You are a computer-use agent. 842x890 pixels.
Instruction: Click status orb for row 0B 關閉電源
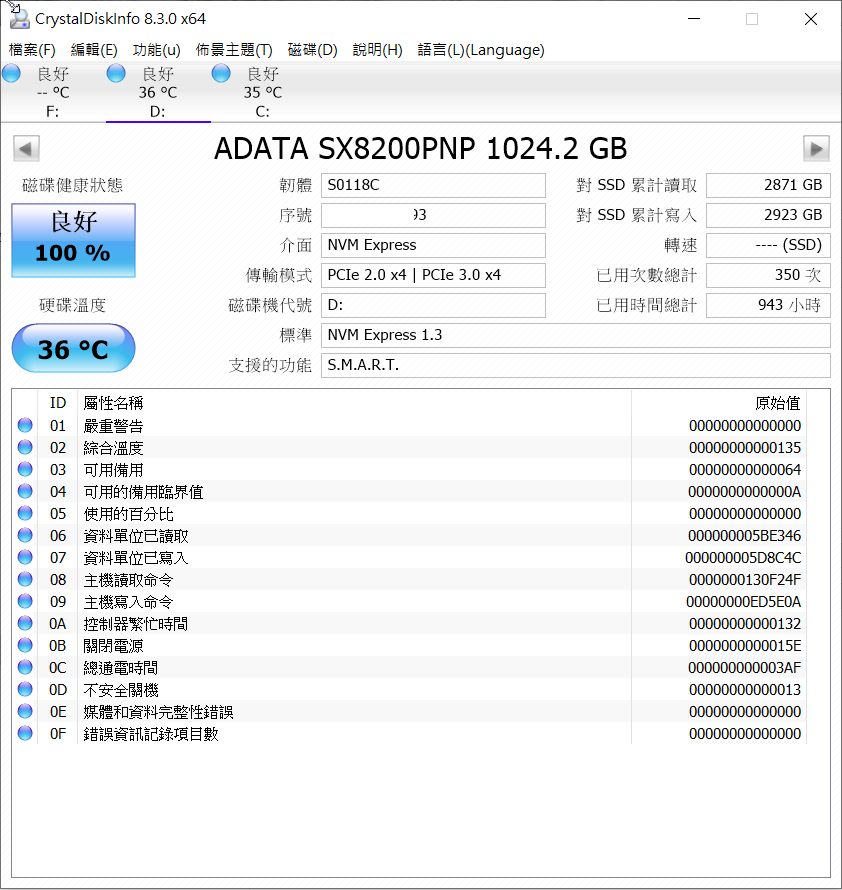point(25,645)
